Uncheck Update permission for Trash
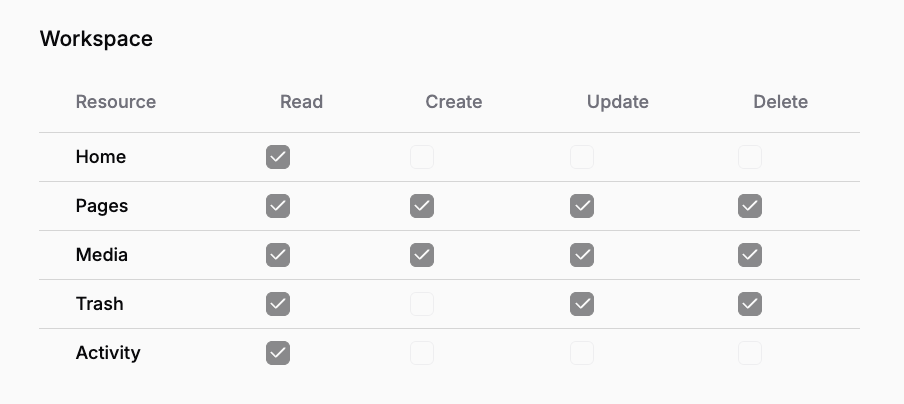 582,304
